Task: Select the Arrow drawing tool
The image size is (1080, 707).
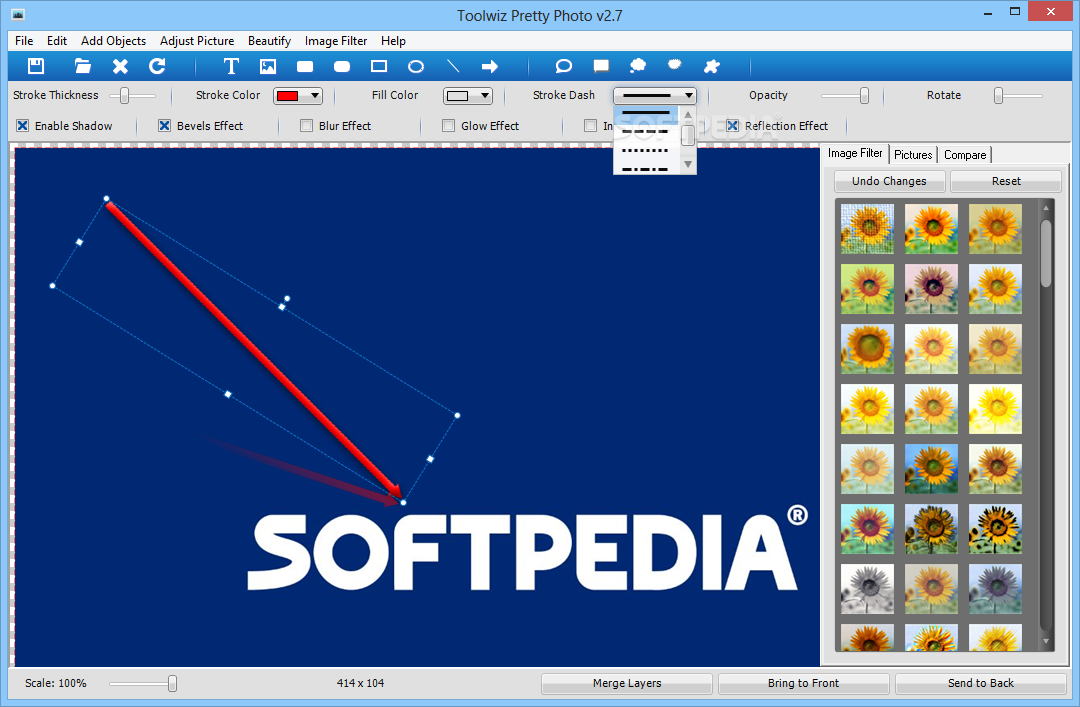Action: [x=490, y=67]
